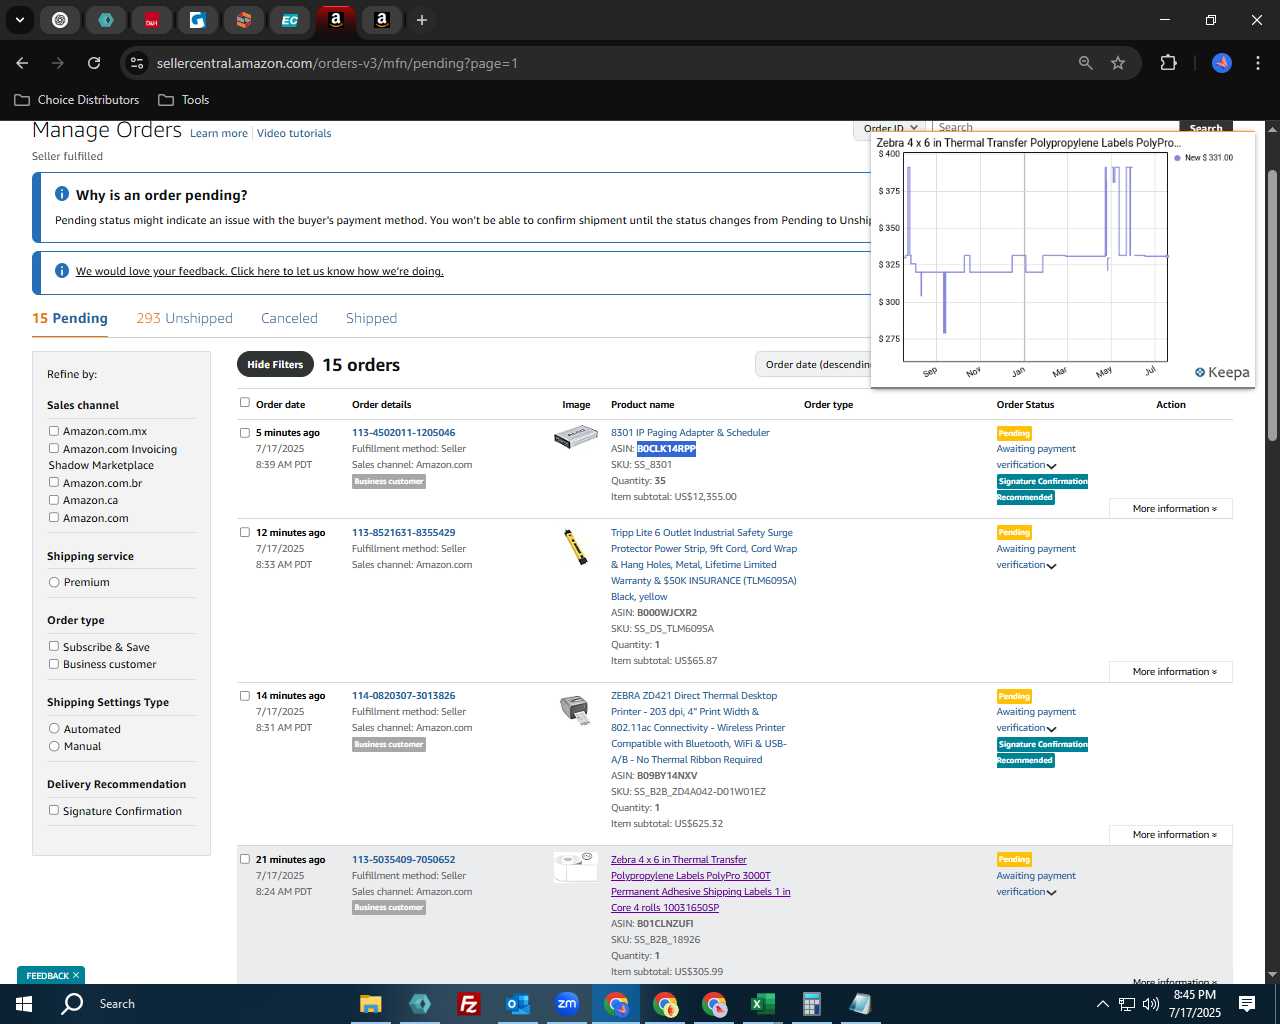This screenshot has width=1280, height=1024.
Task: Open Choice Distributors bookmark folder
Action: pos(77,100)
